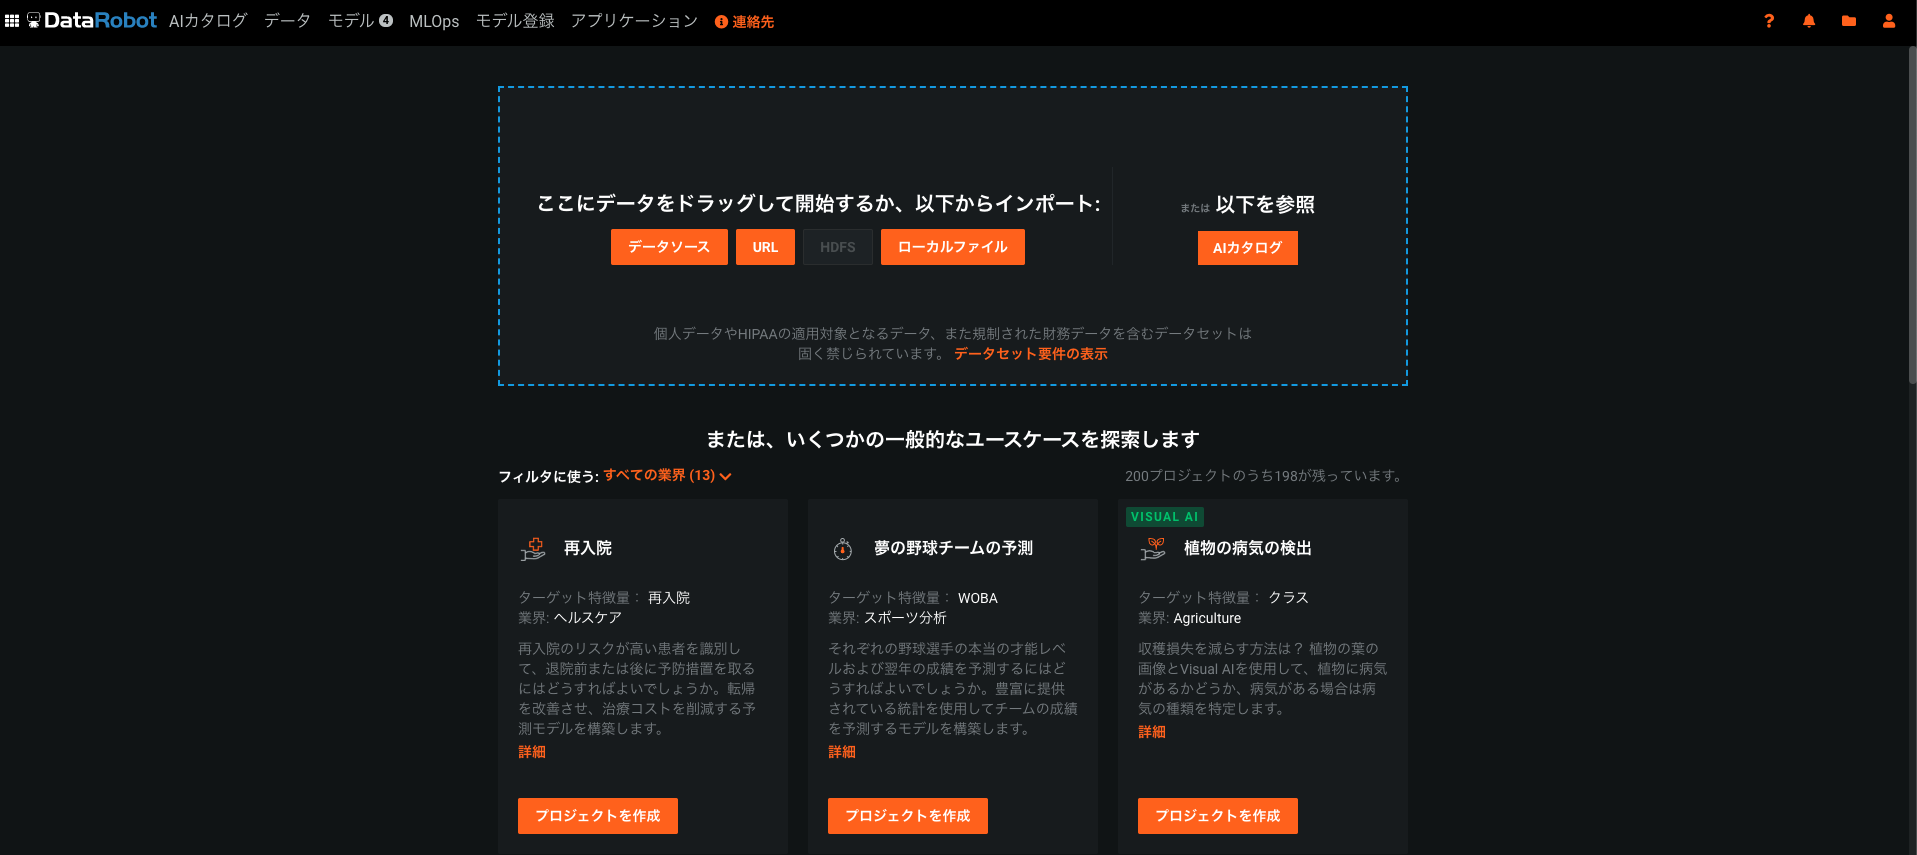Open the app grid launcher icon
The height and width of the screenshot is (855, 1917).
12,20
